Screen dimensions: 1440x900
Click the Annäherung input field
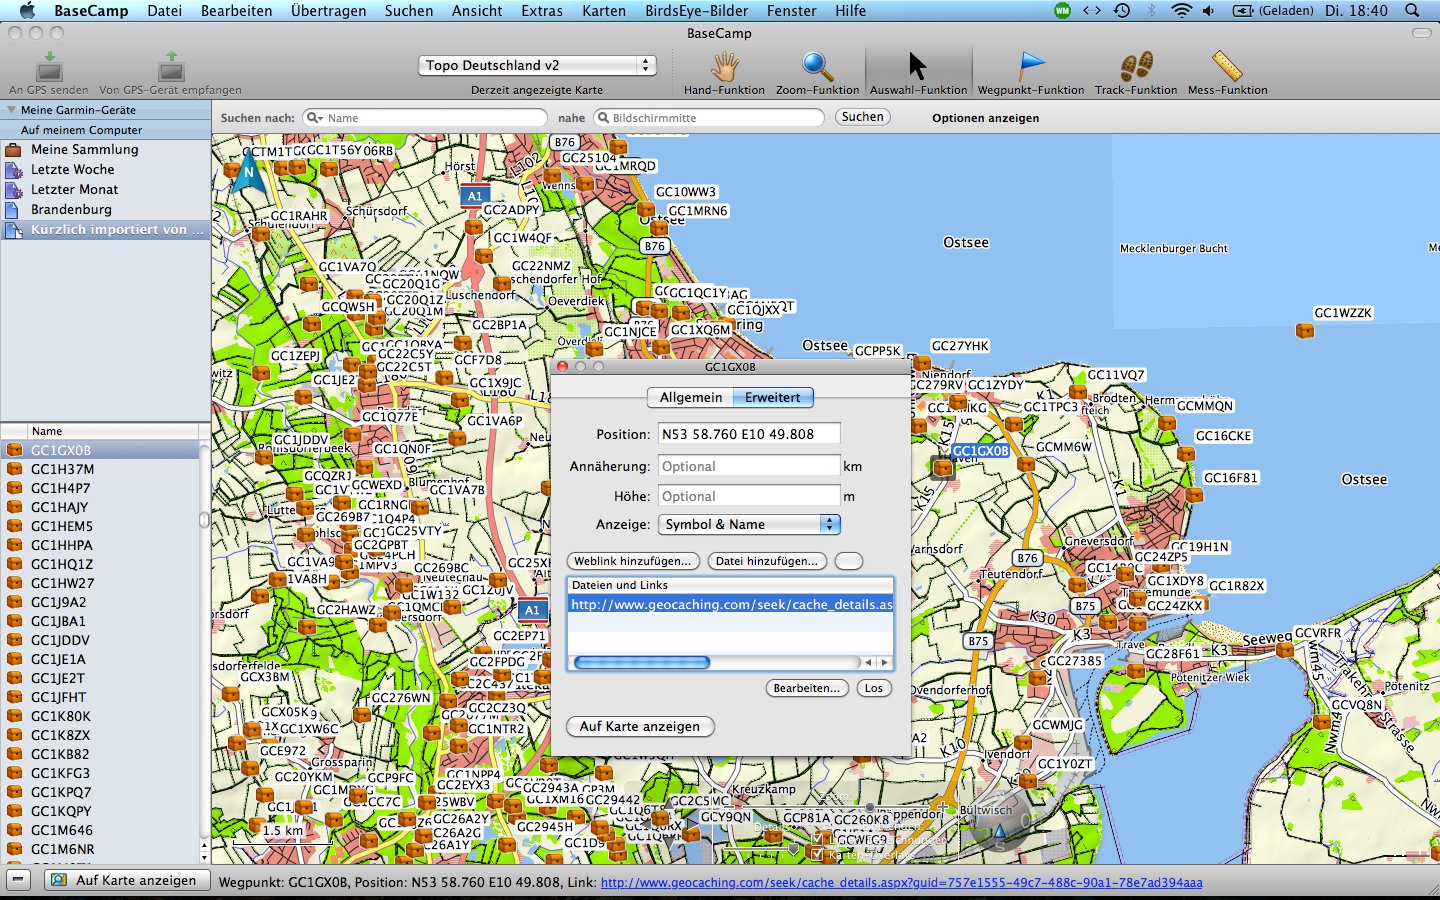click(749, 466)
